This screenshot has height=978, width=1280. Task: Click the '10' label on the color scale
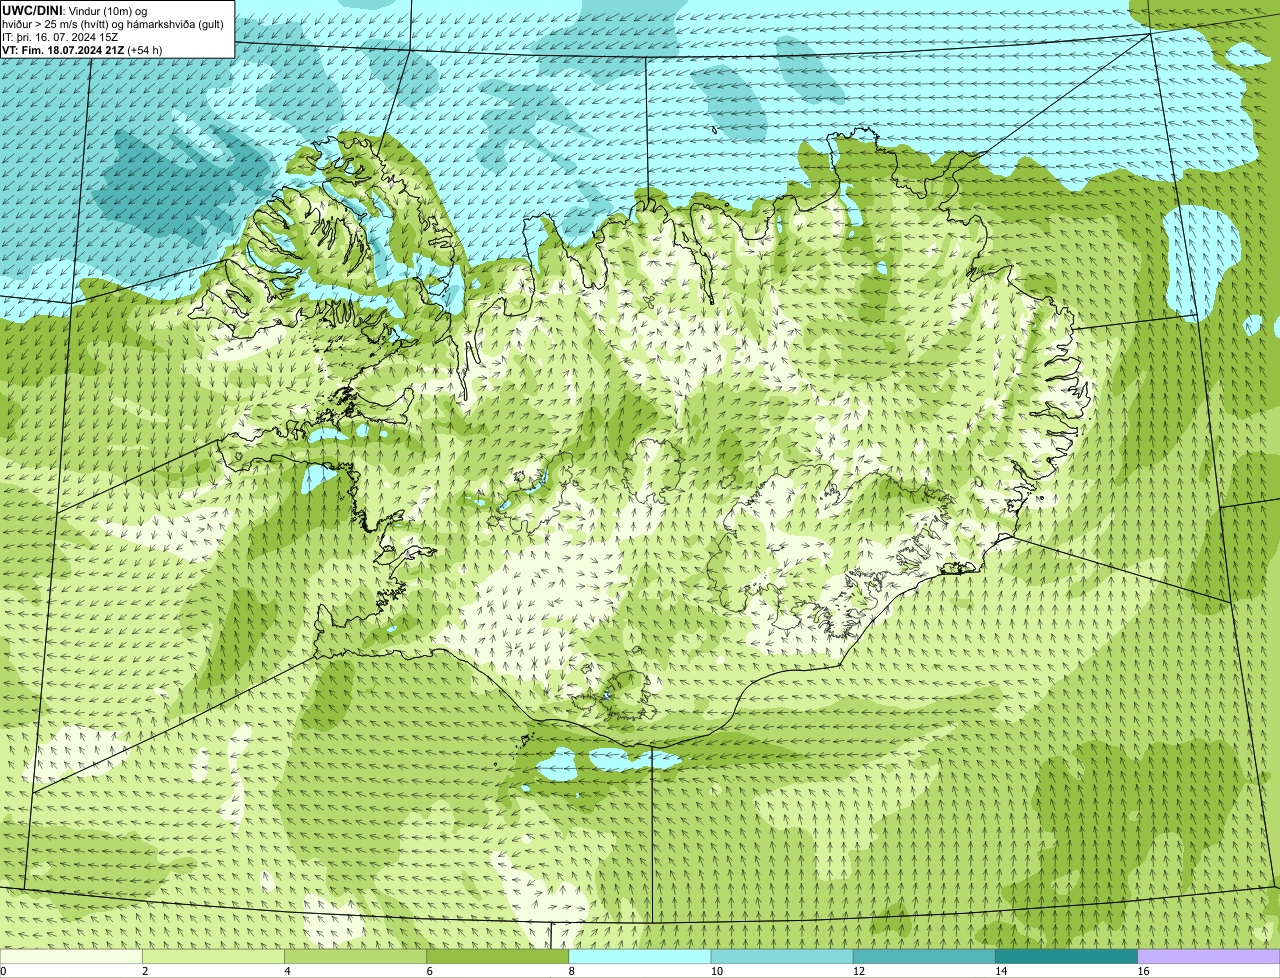click(716, 971)
